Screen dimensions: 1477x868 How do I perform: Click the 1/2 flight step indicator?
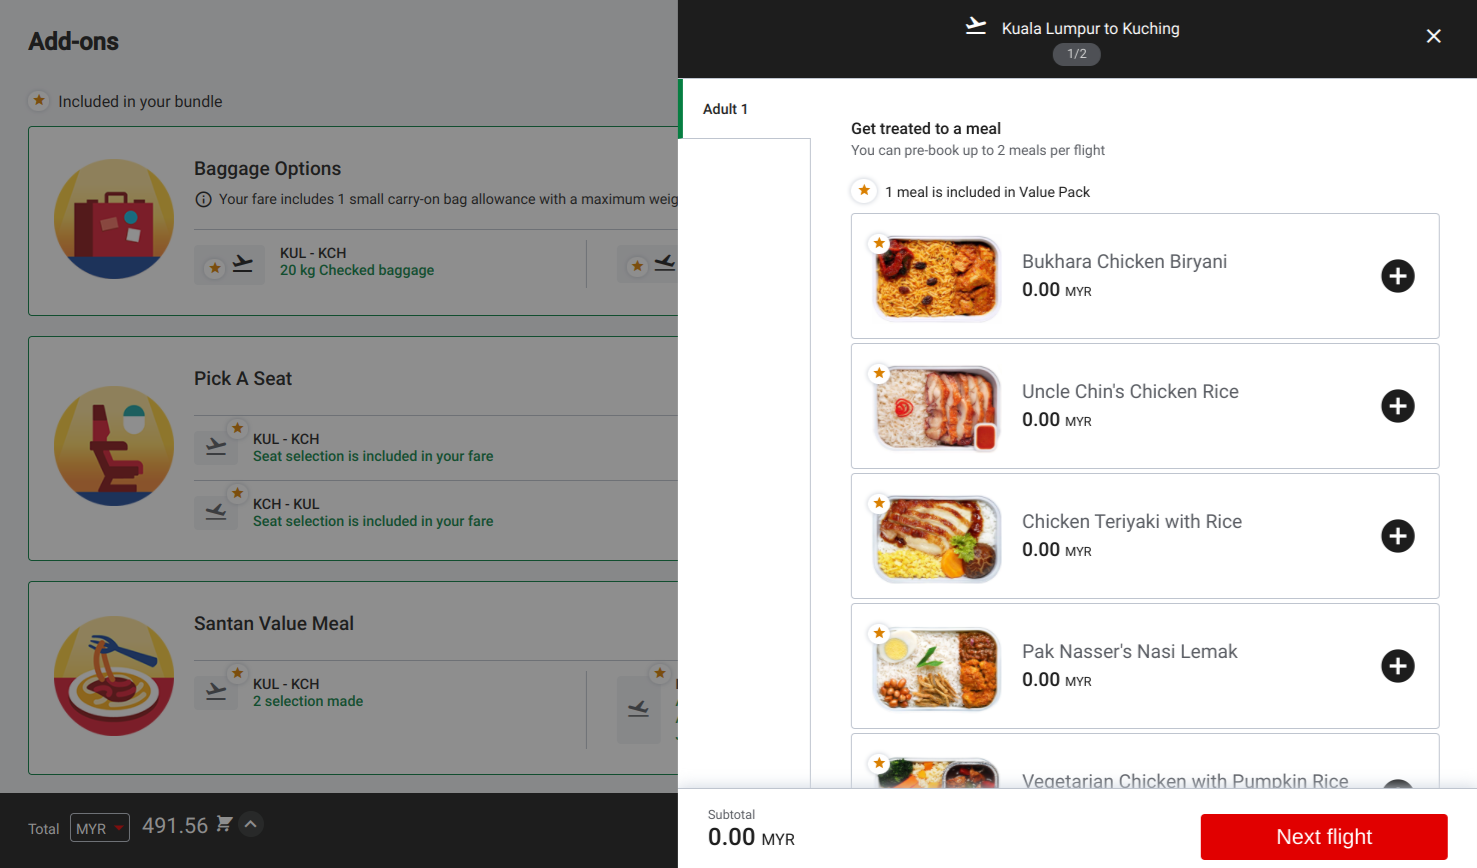tap(1076, 54)
